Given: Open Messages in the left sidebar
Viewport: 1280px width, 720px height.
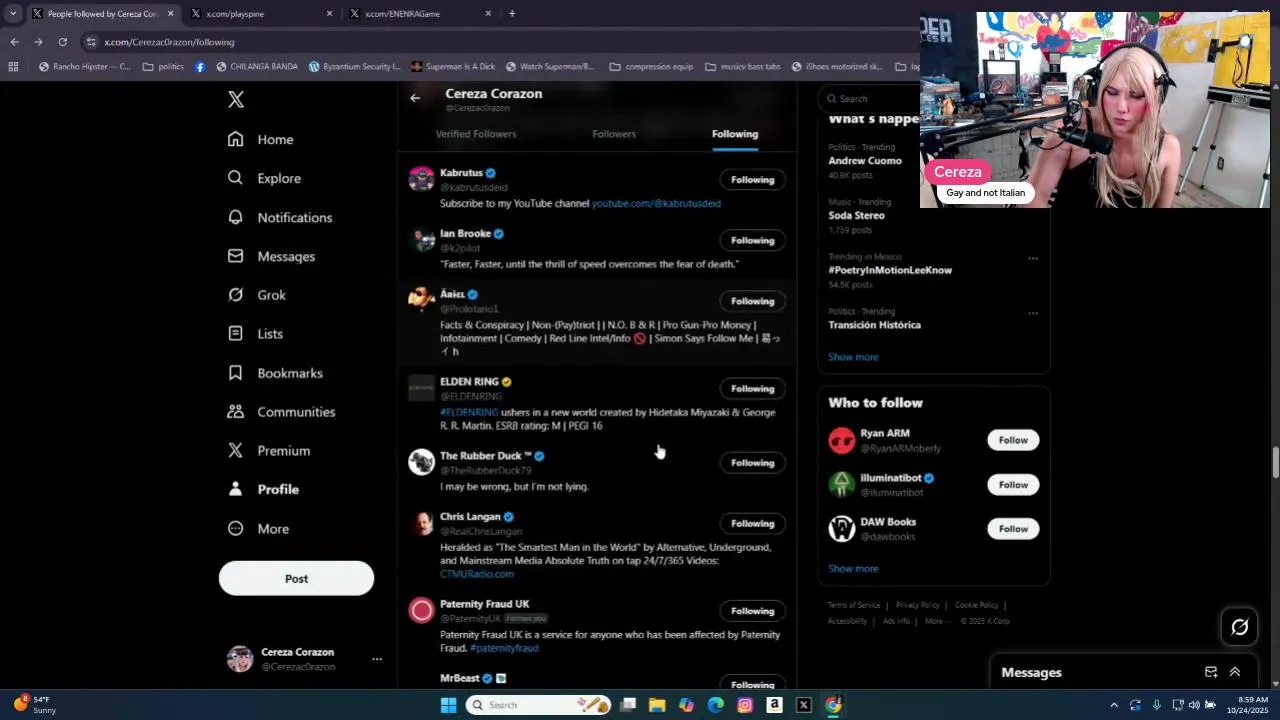Looking at the screenshot, I should 271,256.
